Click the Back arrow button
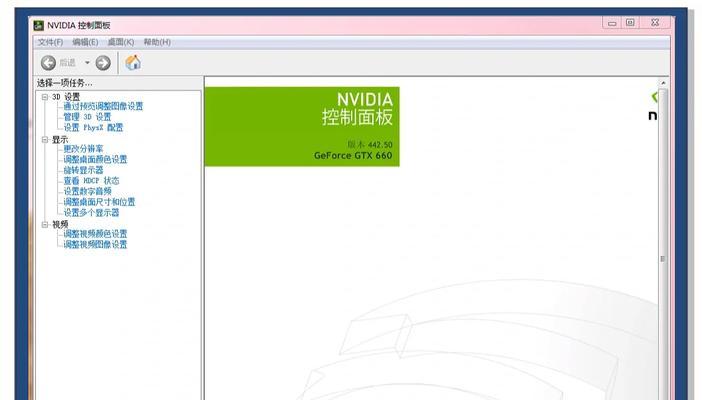This screenshot has width=702, height=400. pyautogui.click(x=48, y=63)
